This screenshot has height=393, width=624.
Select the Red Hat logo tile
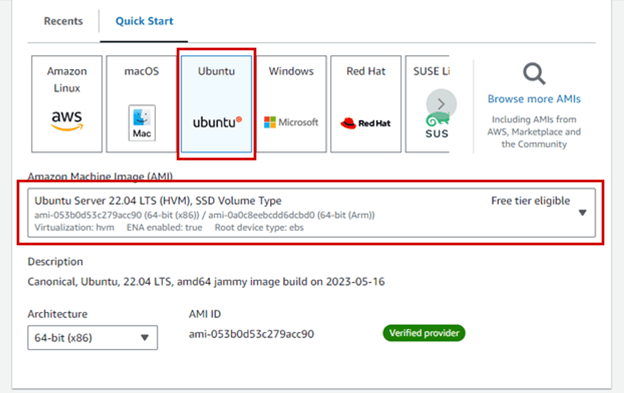[x=366, y=104]
